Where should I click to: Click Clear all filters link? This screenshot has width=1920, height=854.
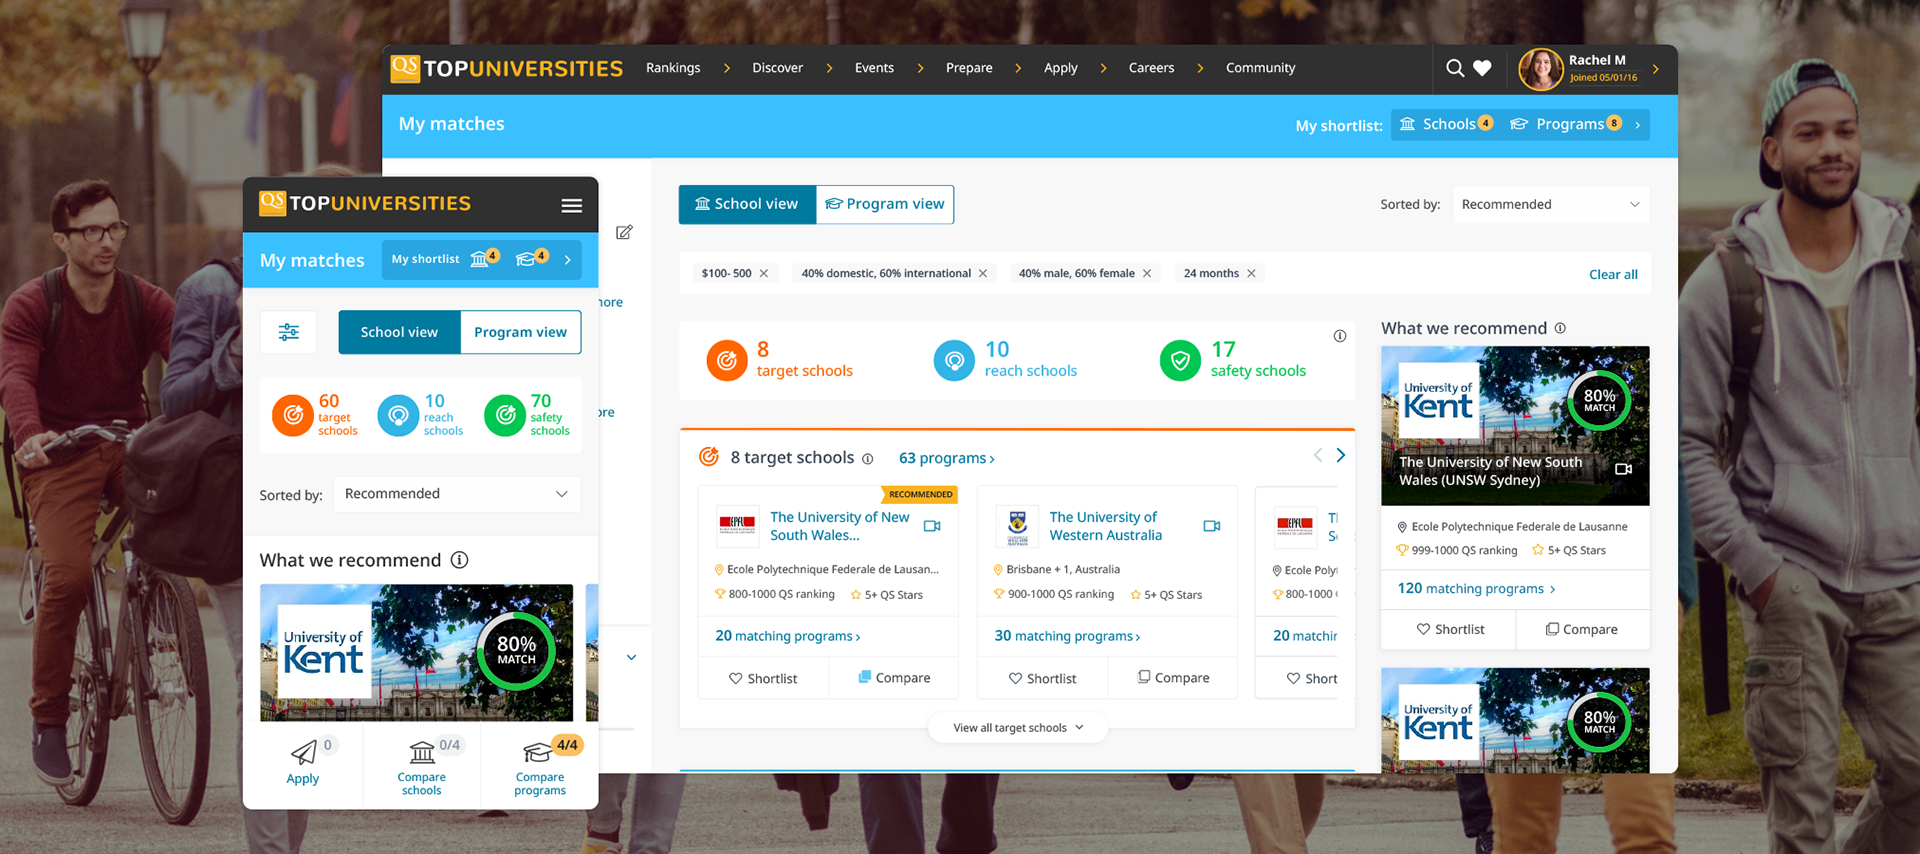tap(1613, 274)
